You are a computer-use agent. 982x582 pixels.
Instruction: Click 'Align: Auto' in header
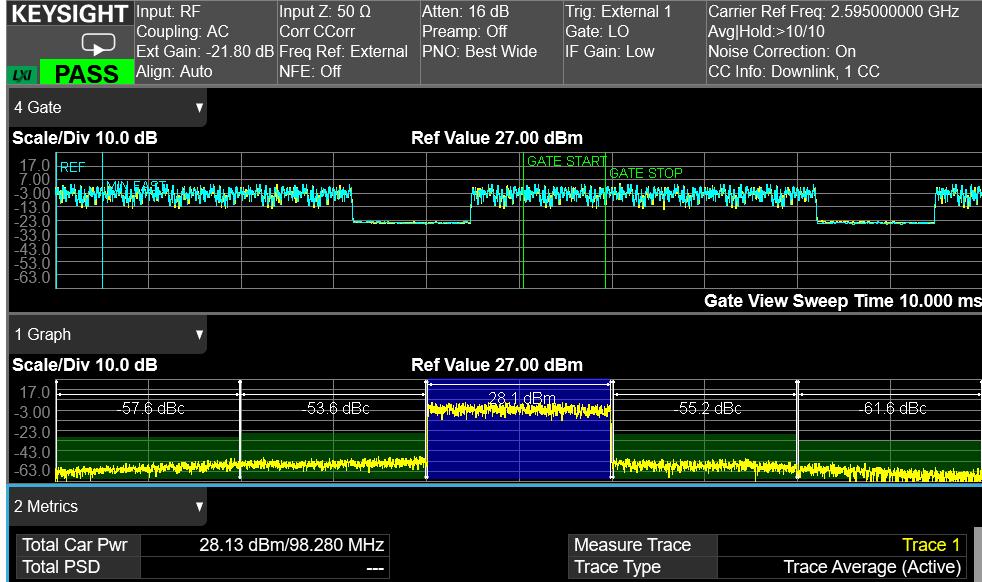click(174, 72)
